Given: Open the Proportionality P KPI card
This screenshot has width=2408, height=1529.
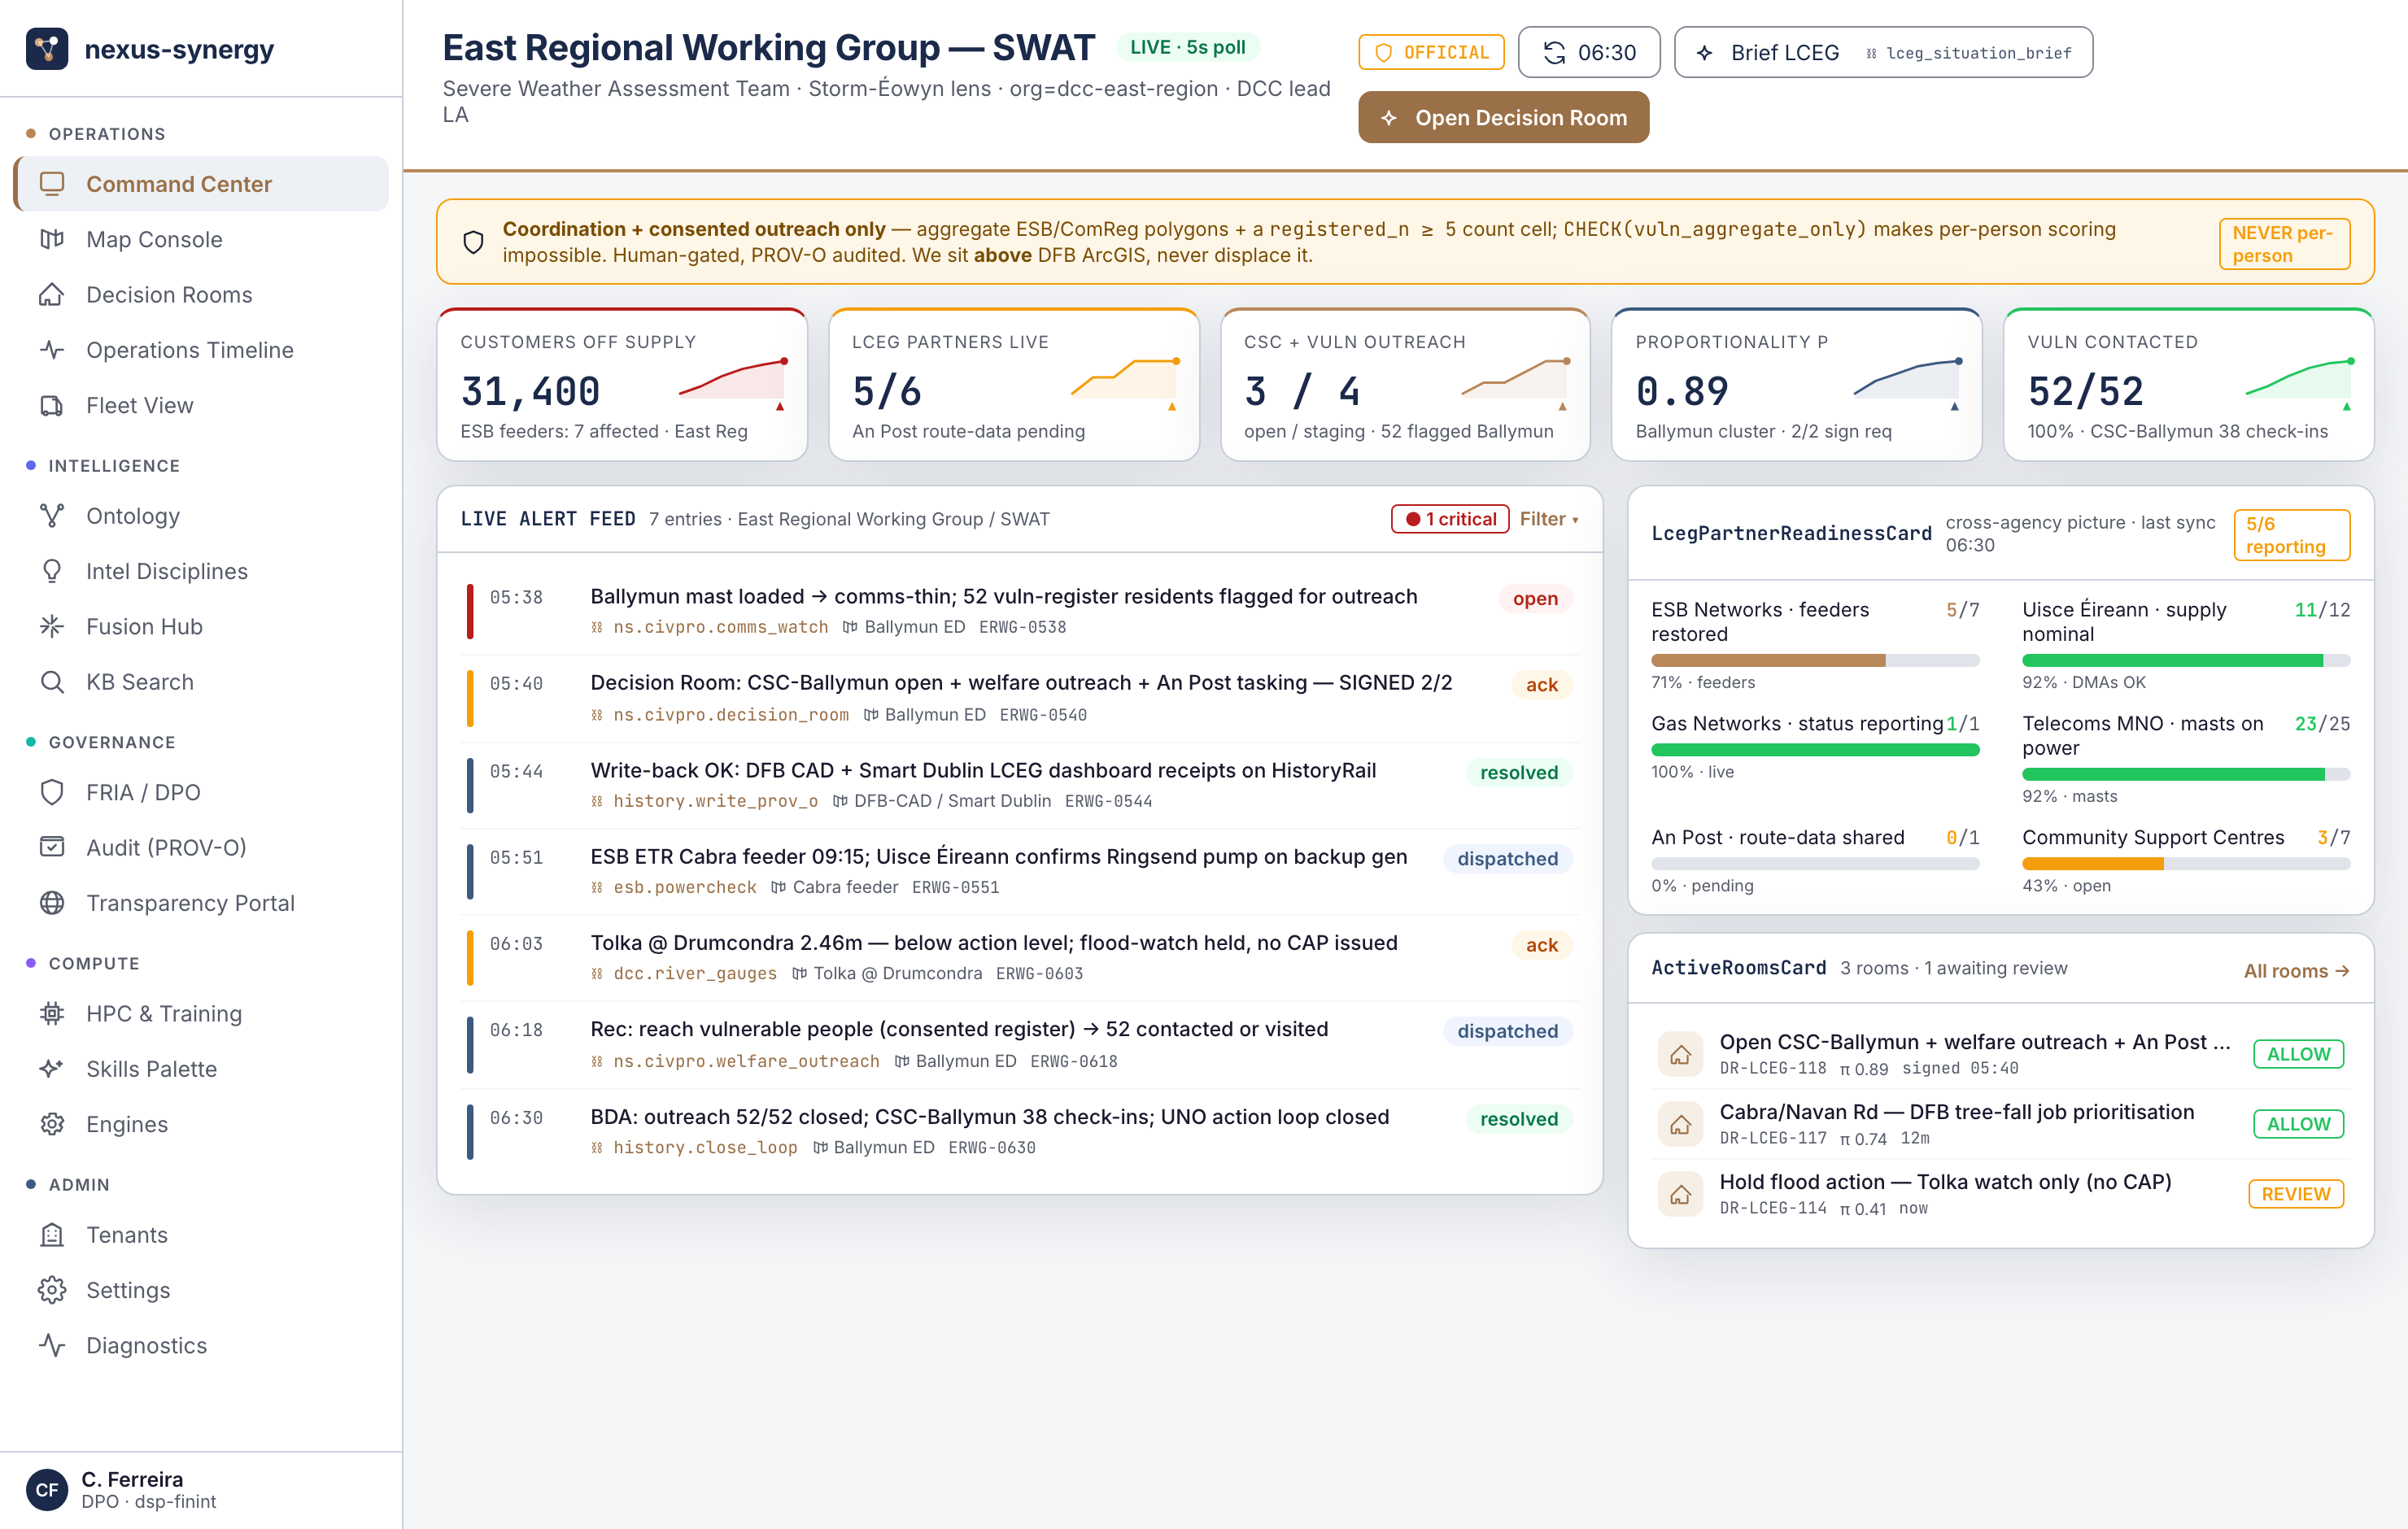Looking at the screenshot, I should pyautogui.click(x=1797, y=385).
